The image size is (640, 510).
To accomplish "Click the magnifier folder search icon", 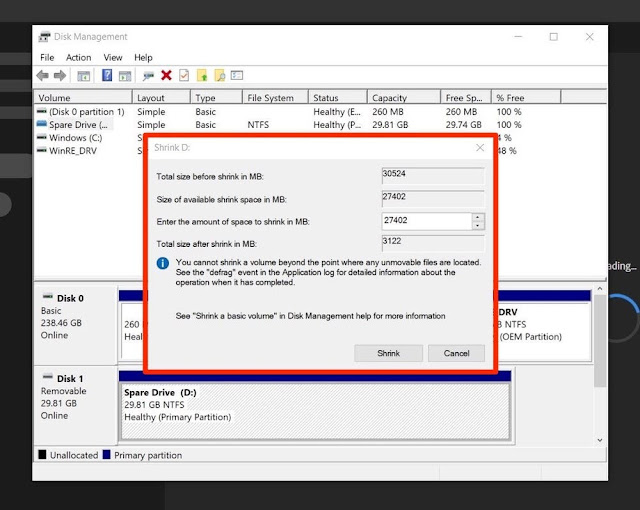I will tap(220, 75).
